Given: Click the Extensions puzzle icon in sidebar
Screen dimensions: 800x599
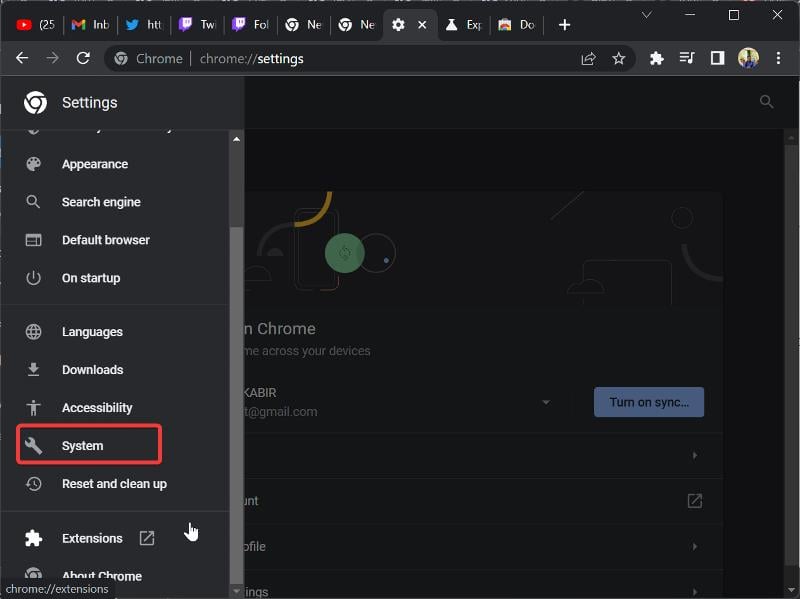Looking at the screenshot, I should click(34, 538).
